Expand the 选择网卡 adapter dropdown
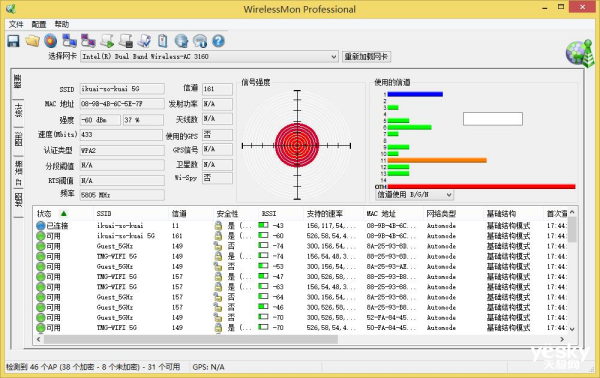 (x=333, y=57)
